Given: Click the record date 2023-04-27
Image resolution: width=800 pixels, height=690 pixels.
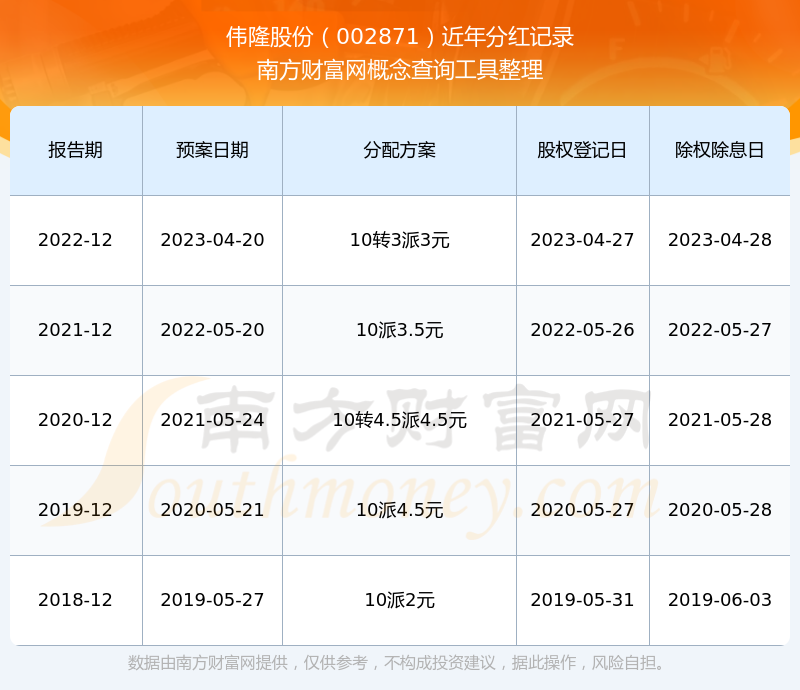Looking at the screenshot, I should 582,240.
